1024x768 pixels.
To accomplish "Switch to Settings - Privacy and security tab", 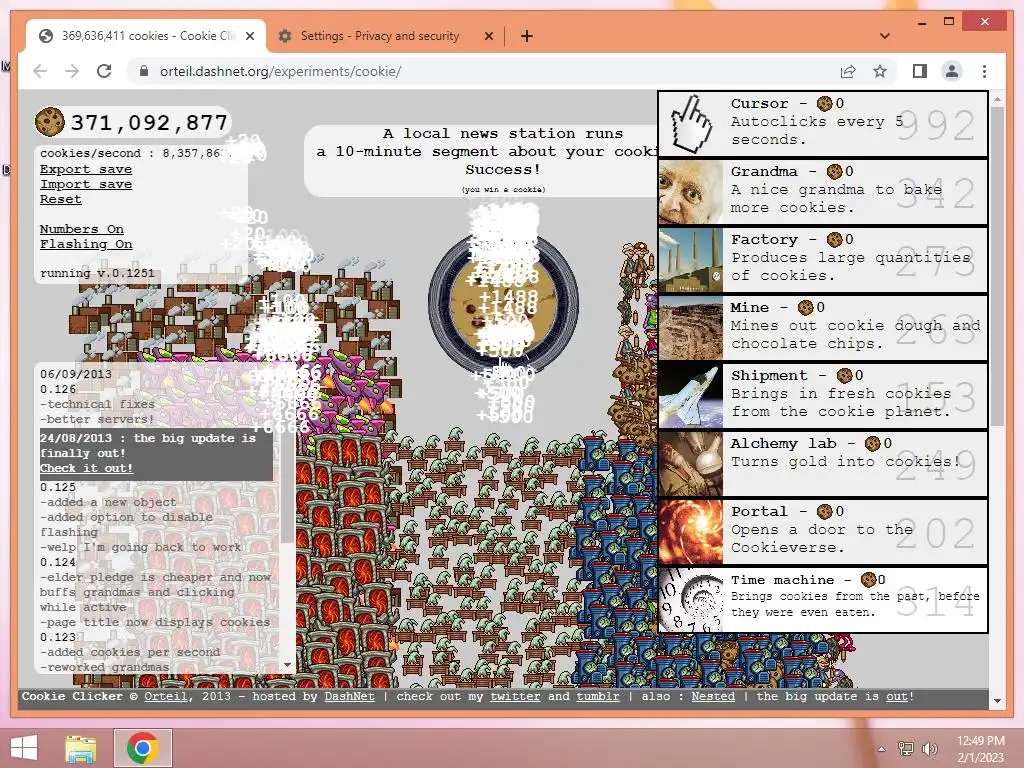I will pyautogui.click(x=379, y=36).
